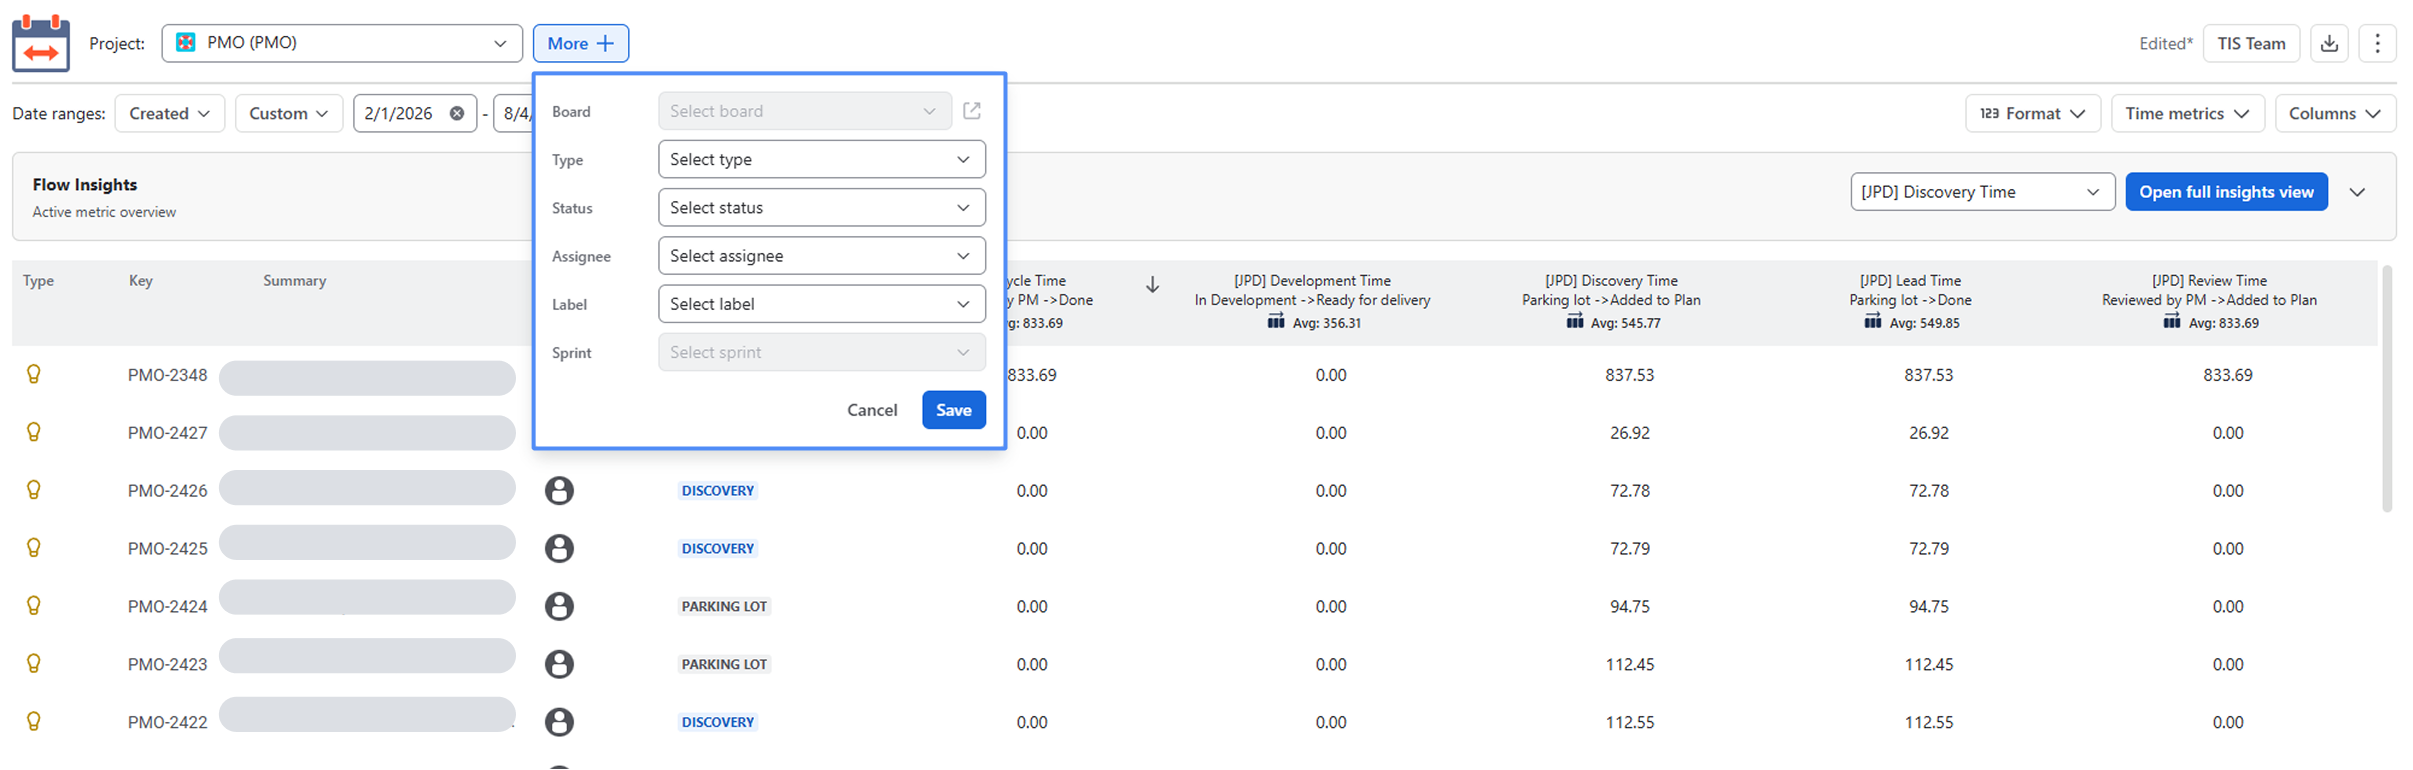Click DISCOVERY status badge for PMO-2426
Viewport: 2413px width, 770px height.
click(x=718, y=491)
